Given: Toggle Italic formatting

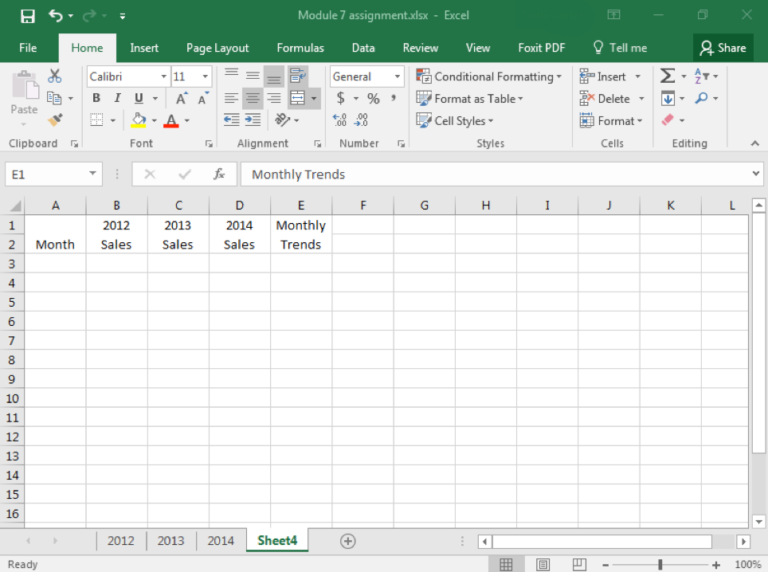Looking at the screenshot, I should (117, 98).
